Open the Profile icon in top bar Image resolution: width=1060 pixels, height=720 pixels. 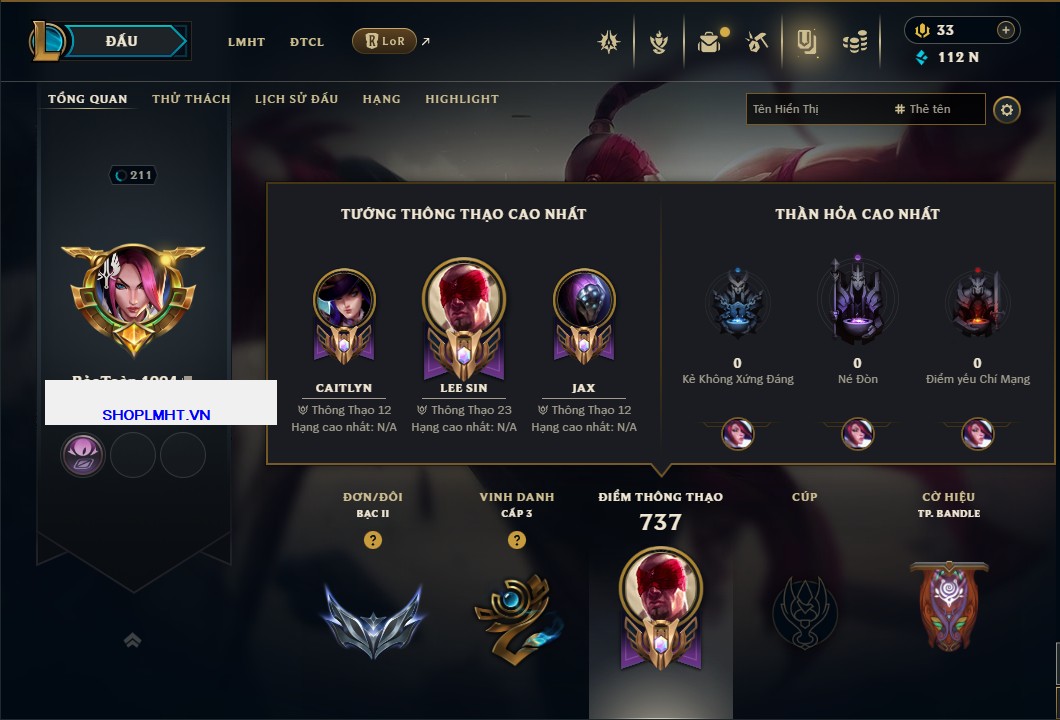point(806,42)
